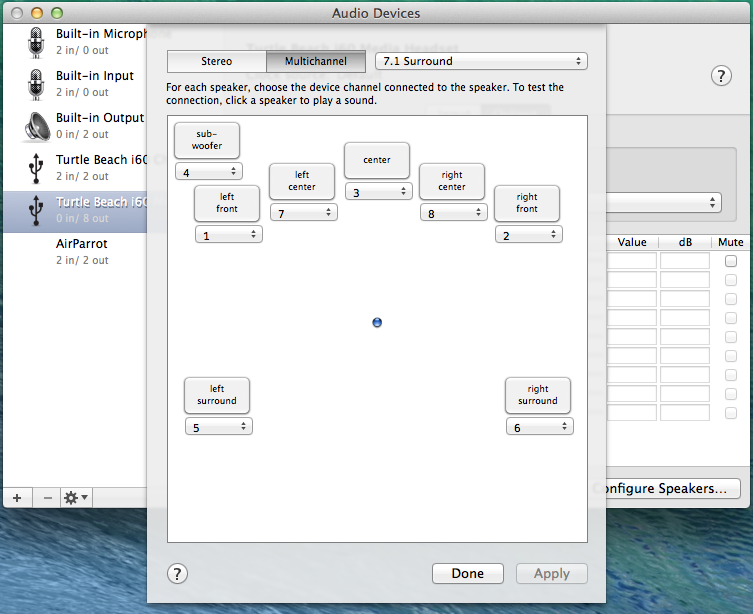Click the Done button
This screenshot has height=614, width=753.
pos(467,573)
